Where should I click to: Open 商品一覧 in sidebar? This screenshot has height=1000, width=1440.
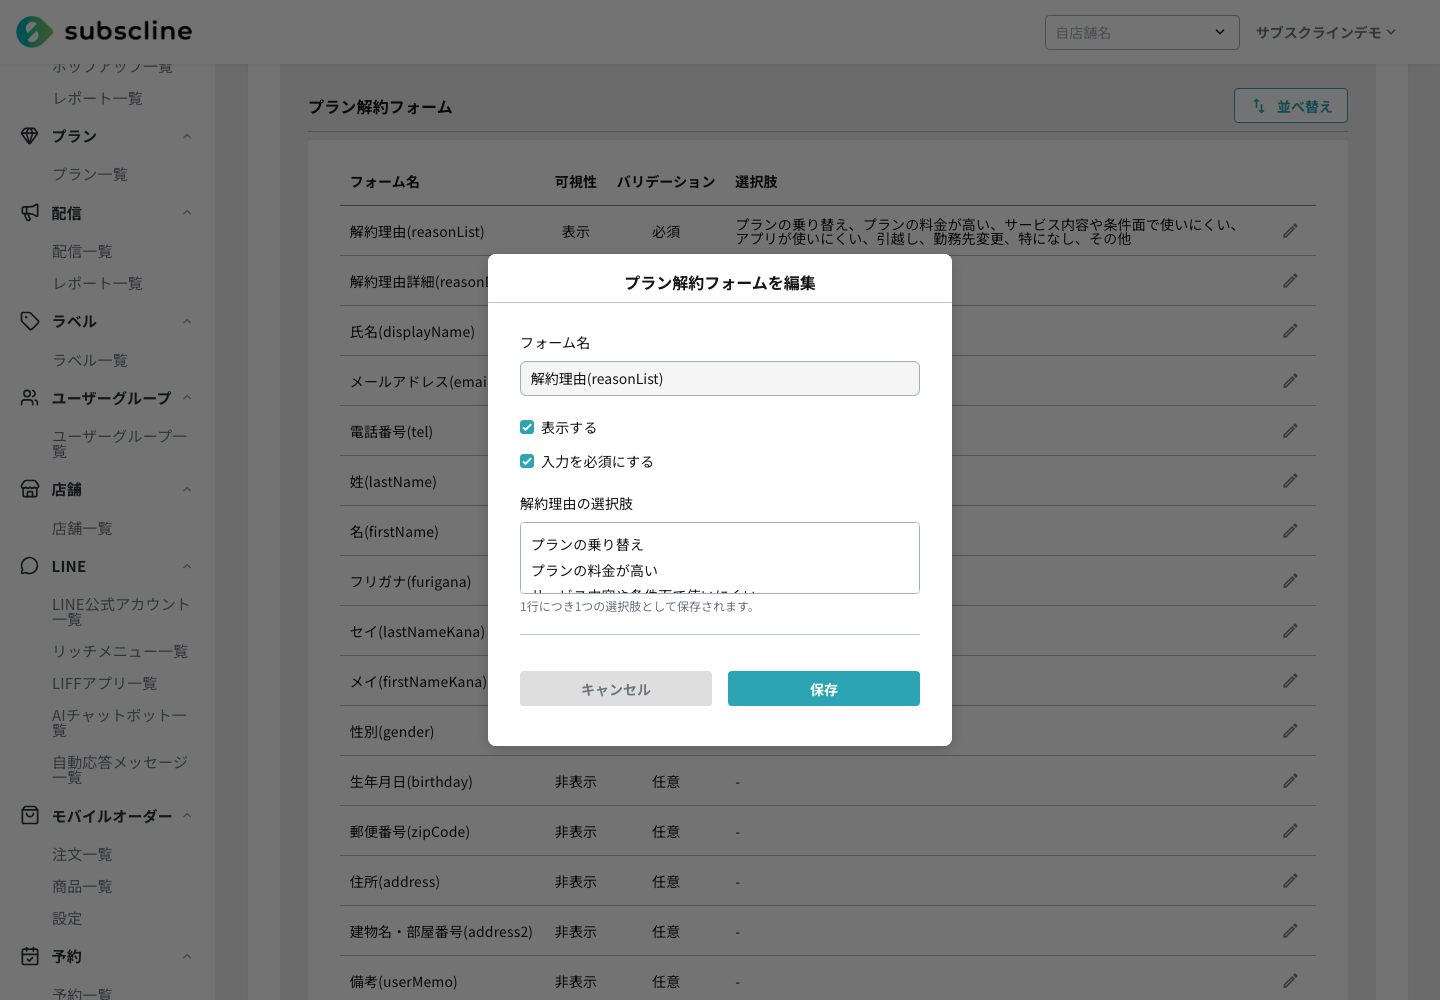(x=82, y=886)
